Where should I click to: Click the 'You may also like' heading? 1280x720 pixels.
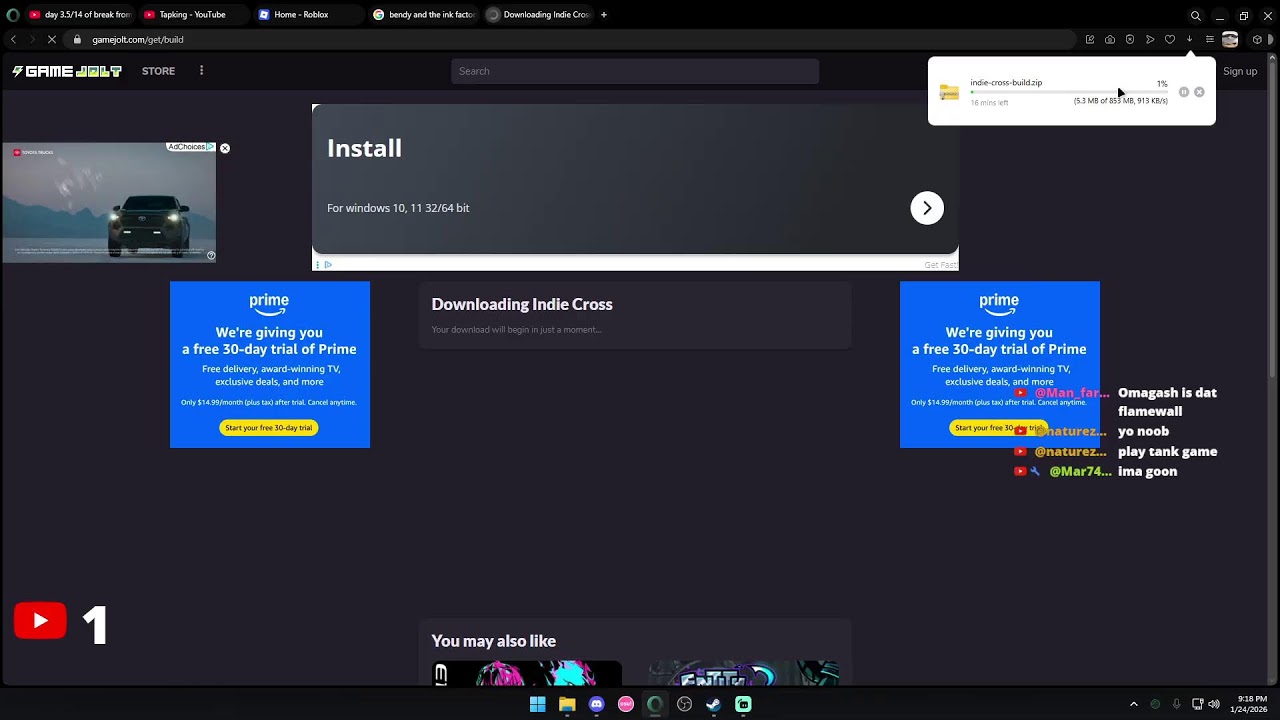[x=494, y=641]
